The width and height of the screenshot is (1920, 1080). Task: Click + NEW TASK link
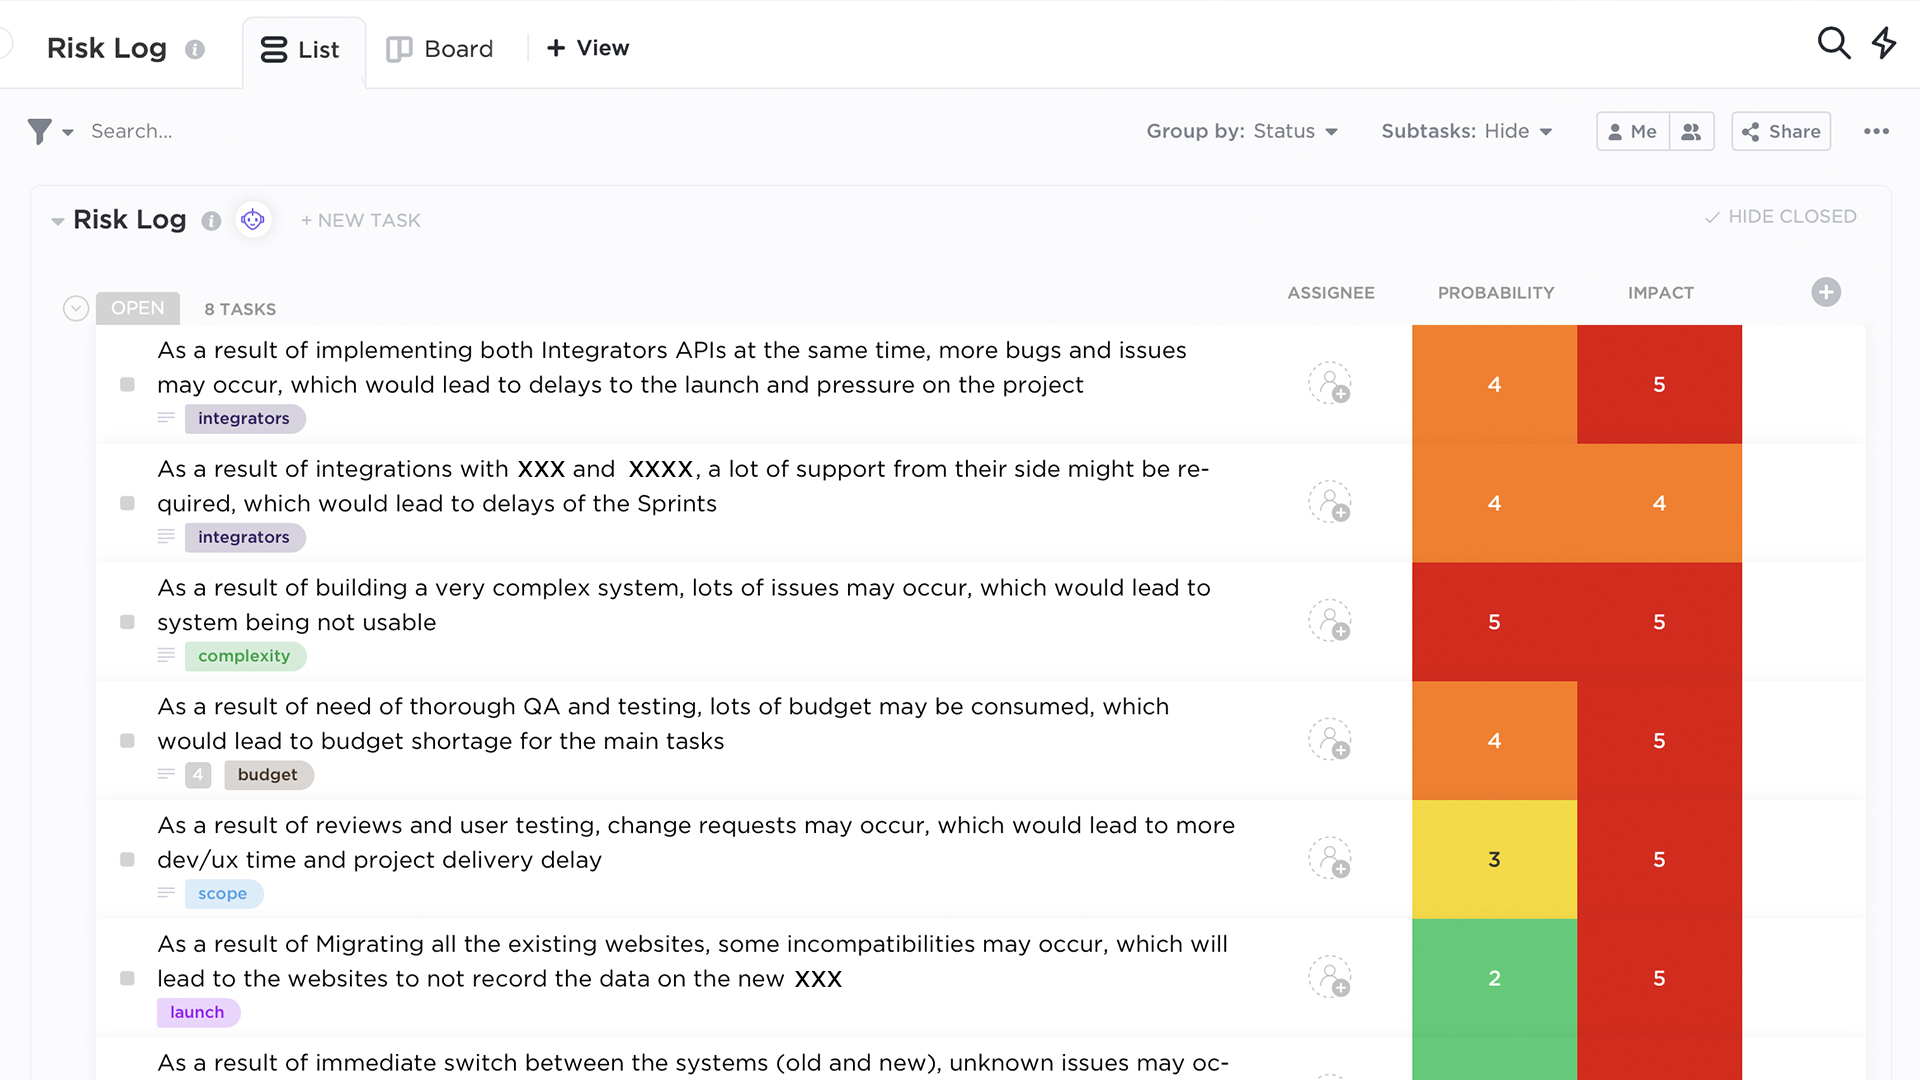(x=361, y=220)
